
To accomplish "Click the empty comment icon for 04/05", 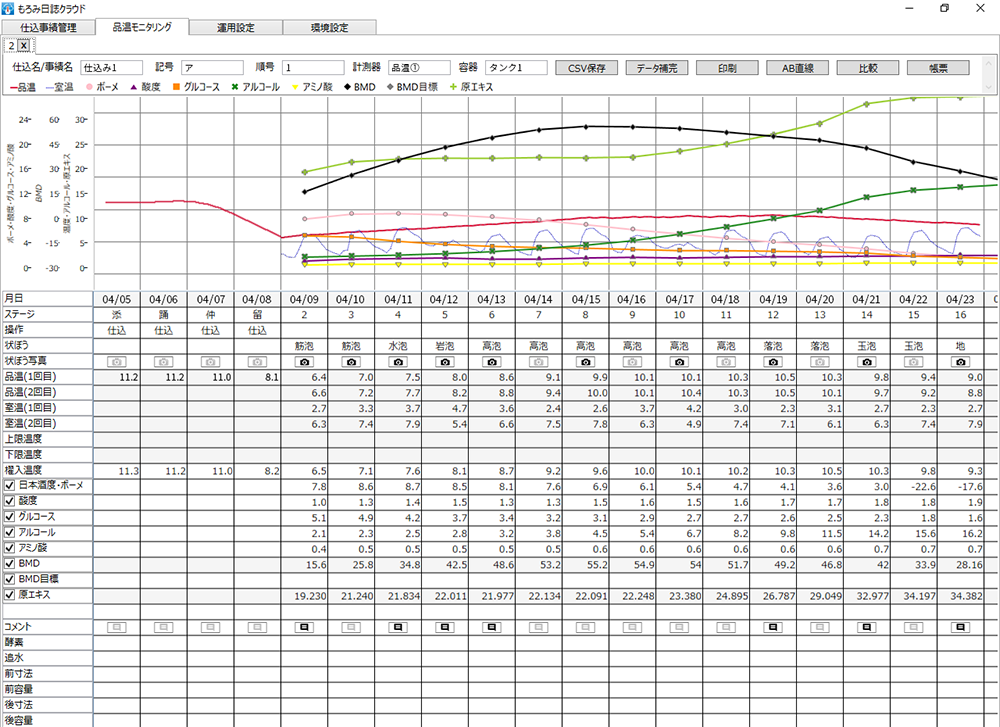I will [117, 628].
